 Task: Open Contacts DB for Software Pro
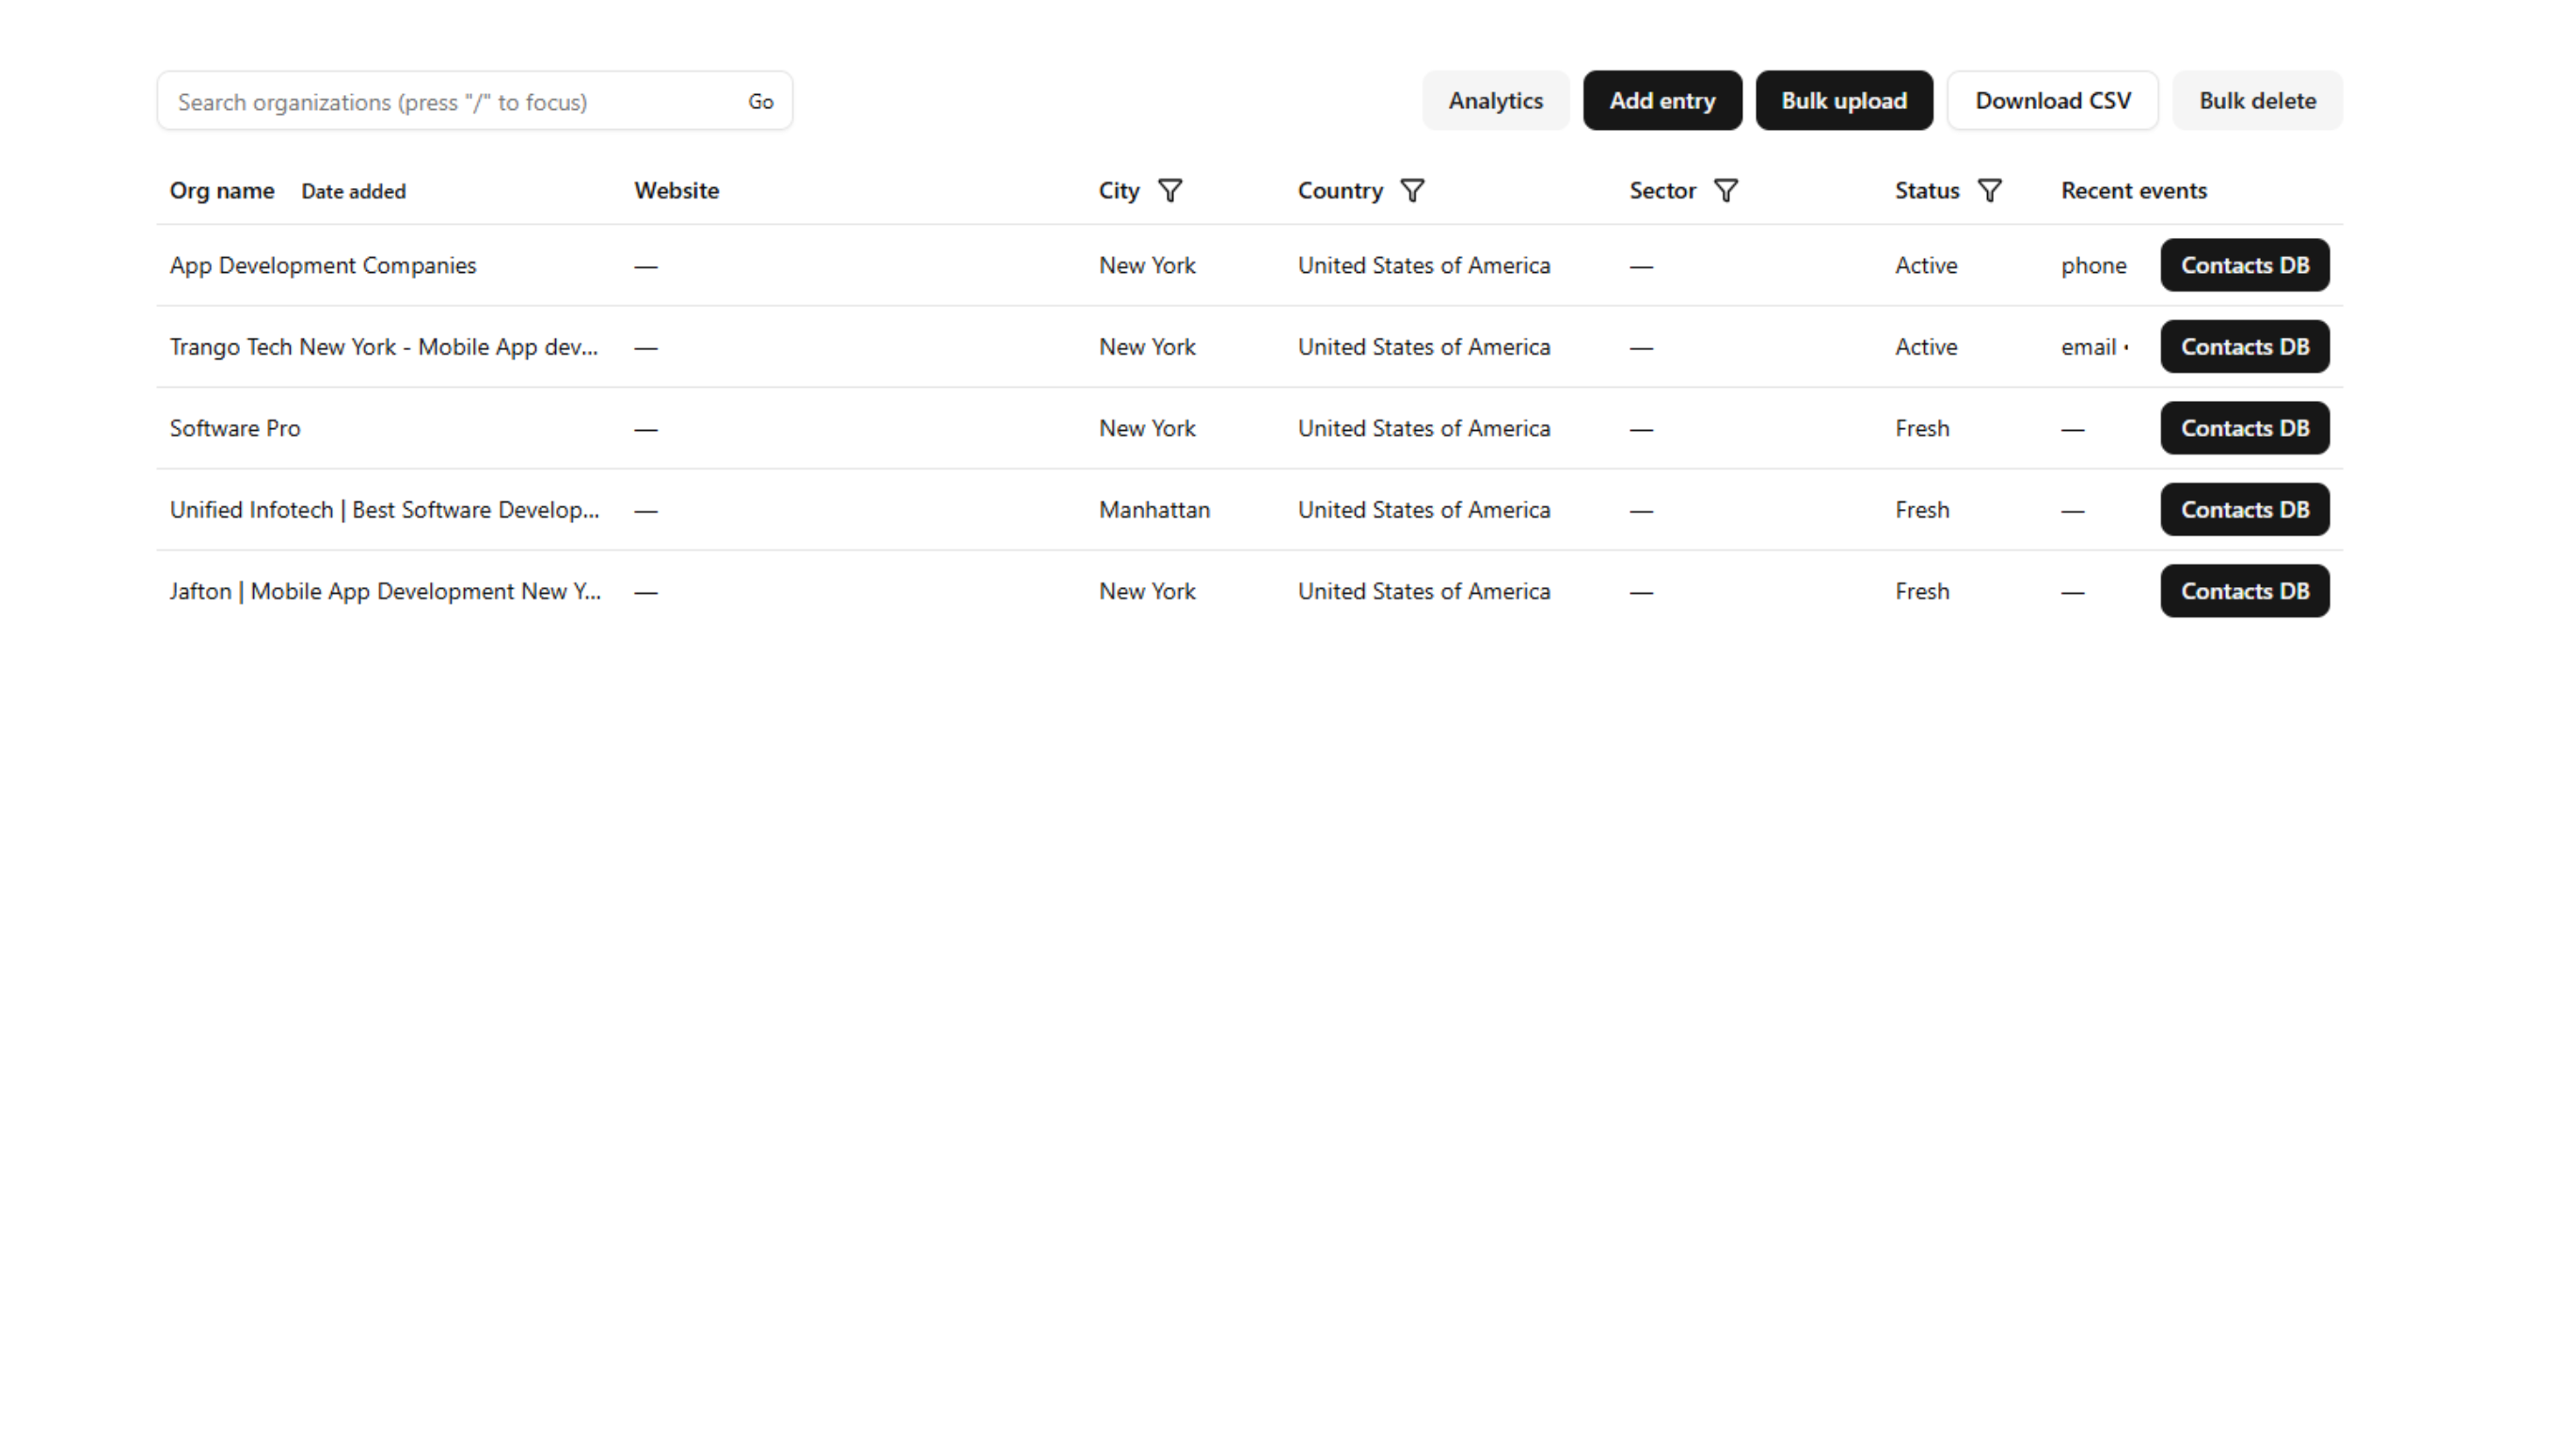click(2244, 428)
